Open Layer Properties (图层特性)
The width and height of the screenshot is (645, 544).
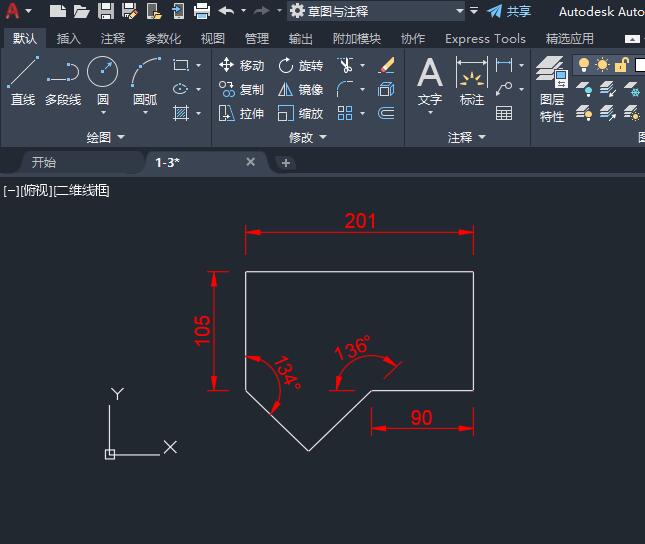552,89
